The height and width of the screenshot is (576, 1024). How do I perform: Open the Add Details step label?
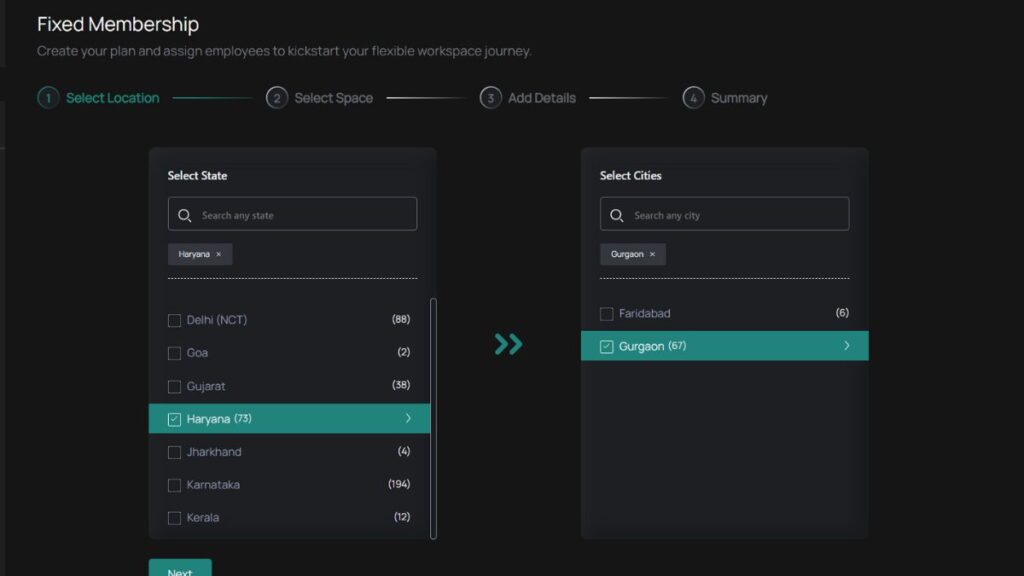542,98
